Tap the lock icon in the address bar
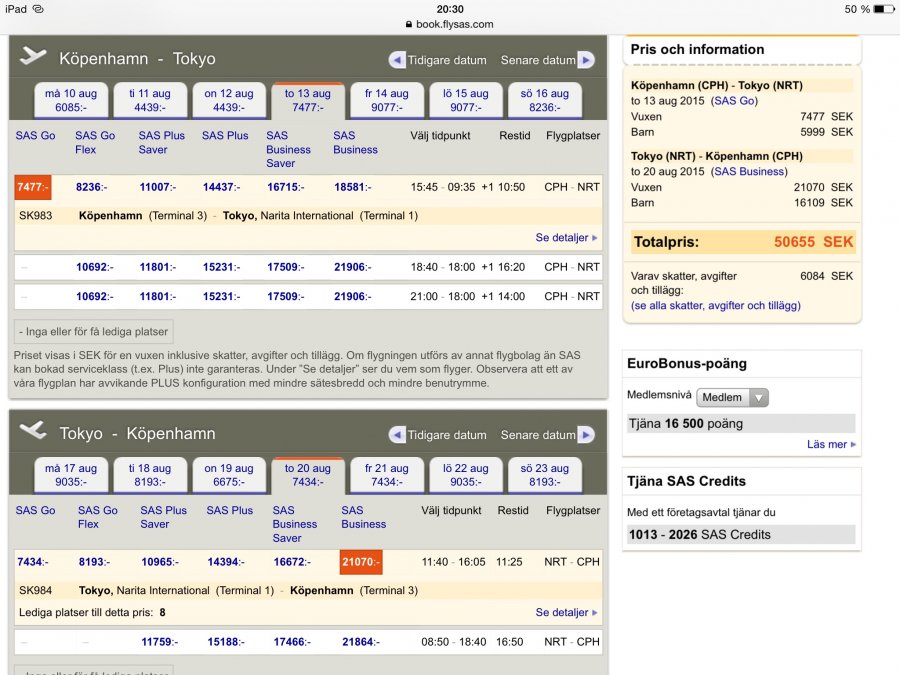Image resolution: width=900 pixels, height=675 pixels. [x=409, y=24]
